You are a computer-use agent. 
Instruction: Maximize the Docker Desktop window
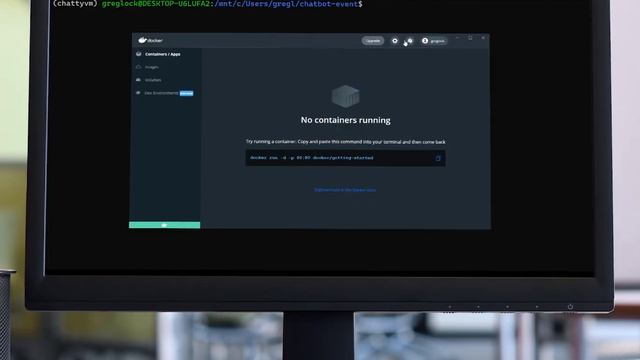[x=470, y=38]
